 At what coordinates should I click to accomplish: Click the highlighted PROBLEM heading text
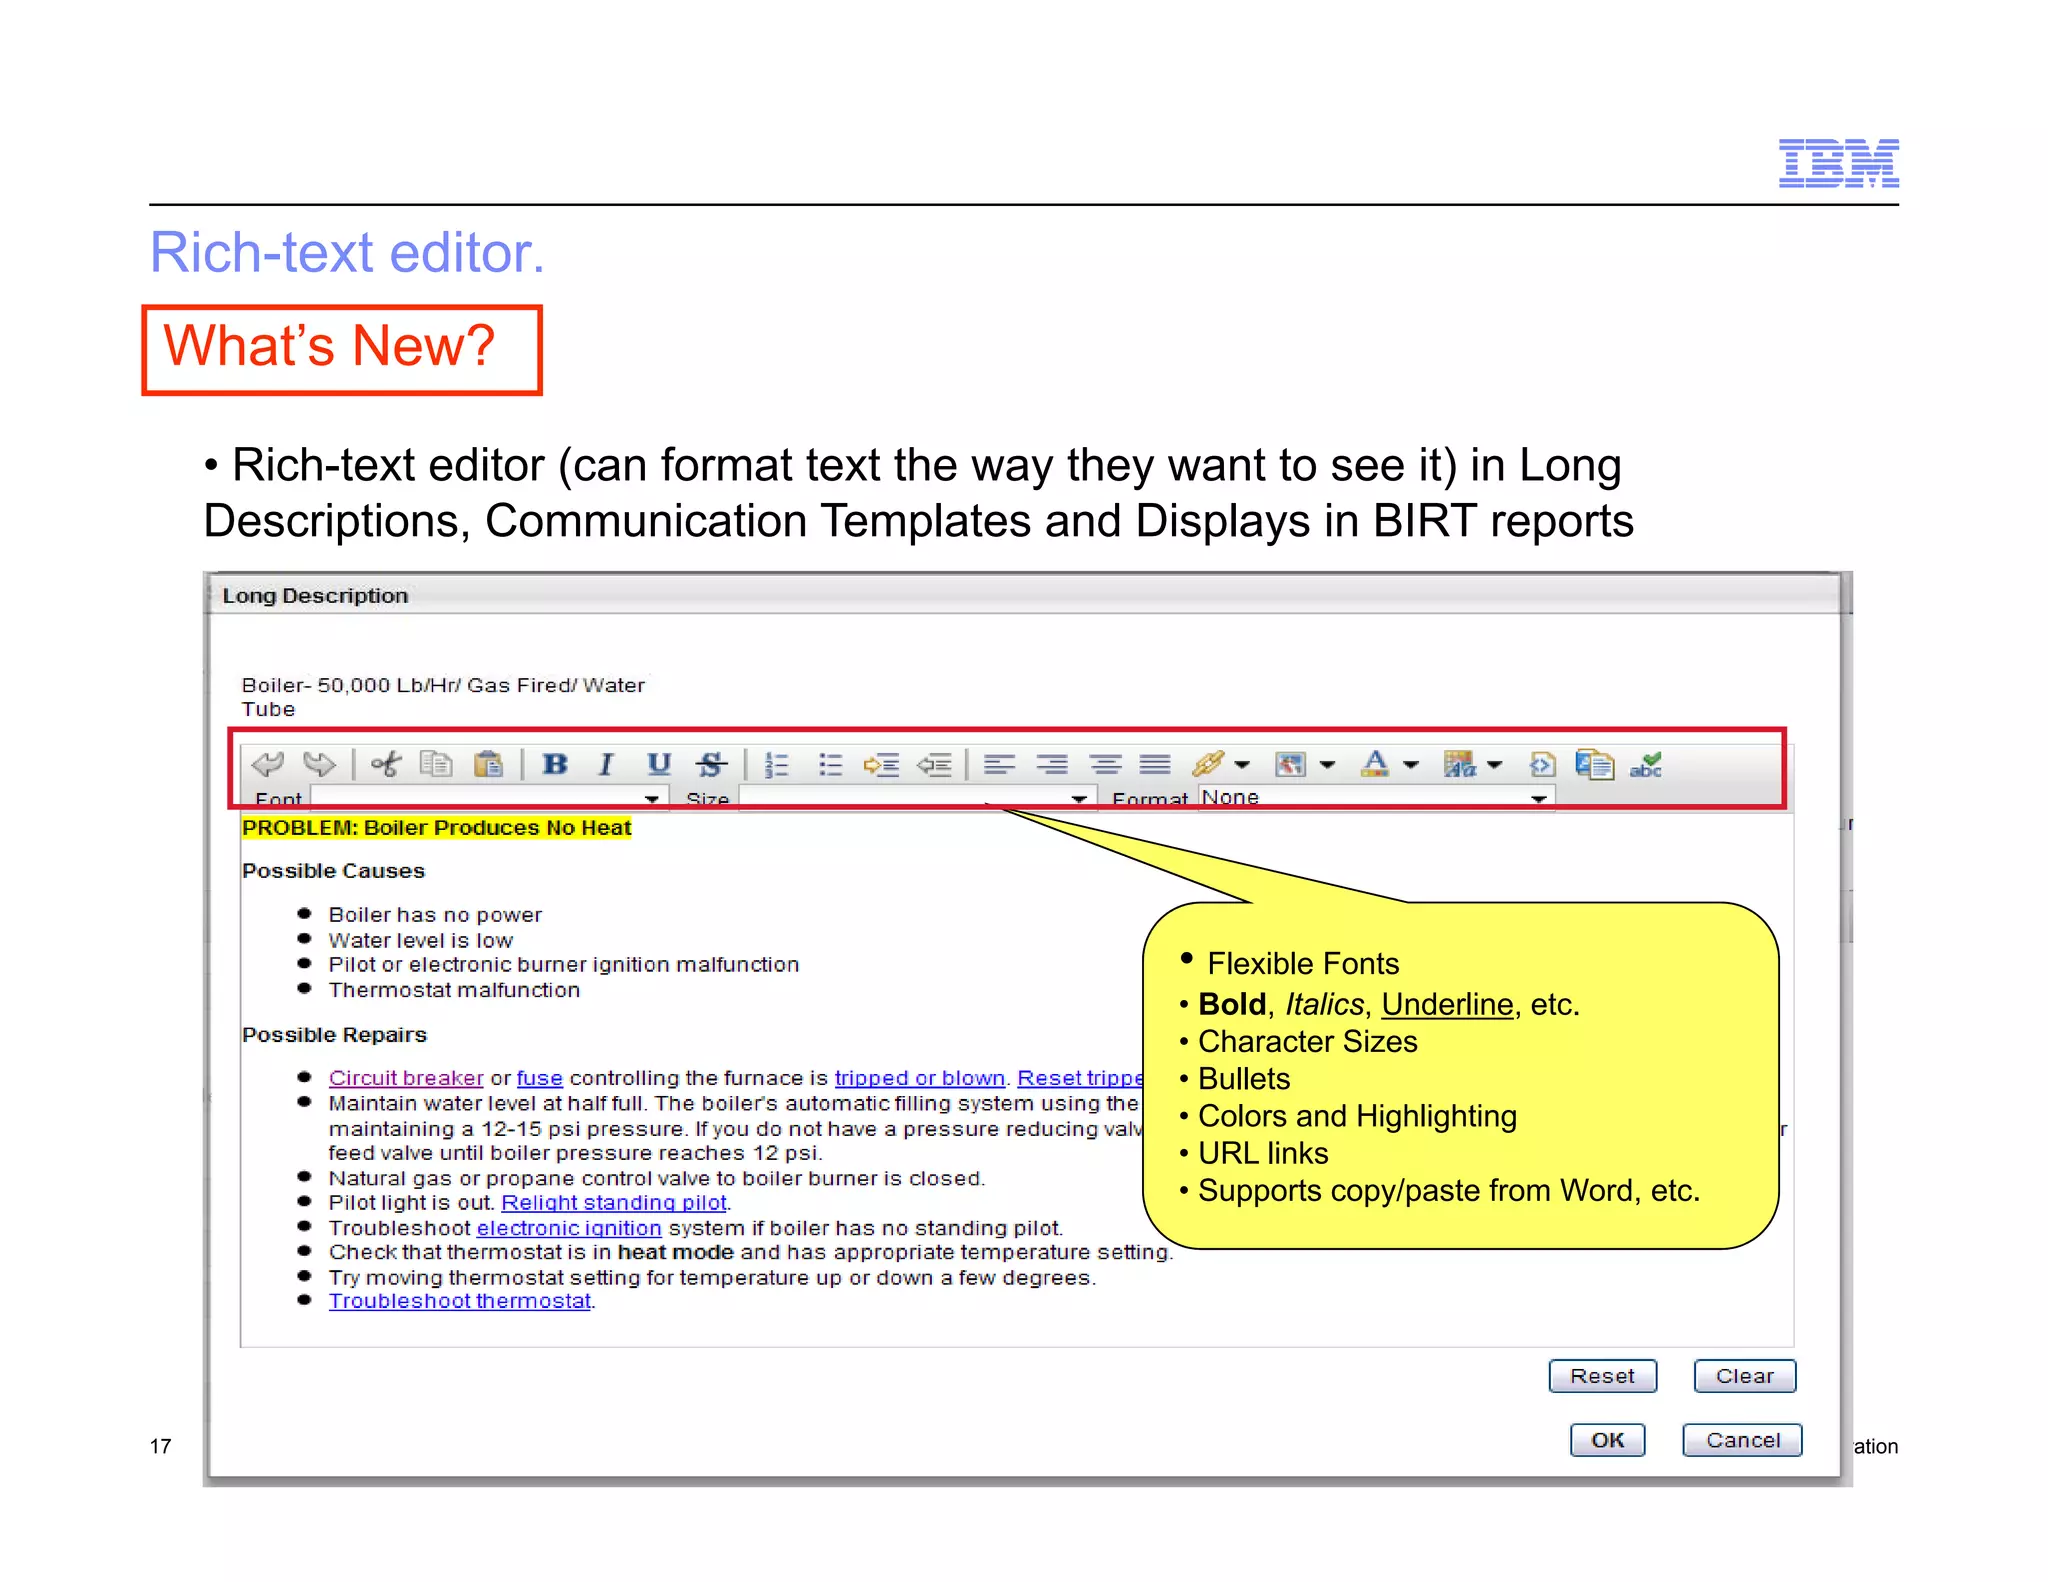[x=437, y=828]
